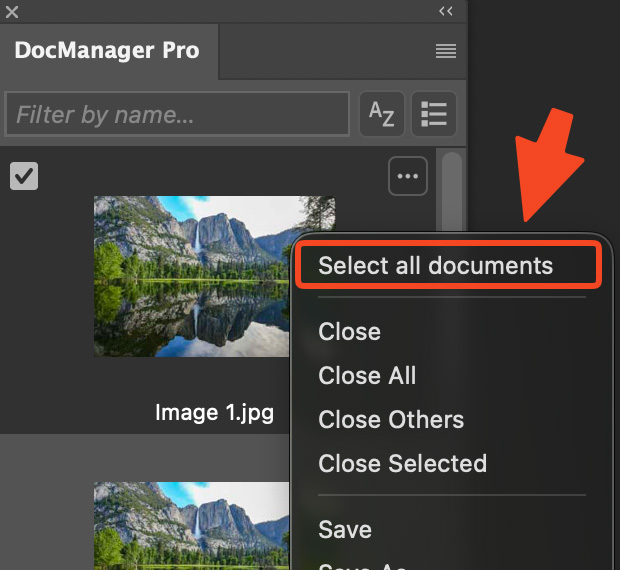Choose Close from the context menu
Viewport: 620px width, 570px height.
click(349, 331)
